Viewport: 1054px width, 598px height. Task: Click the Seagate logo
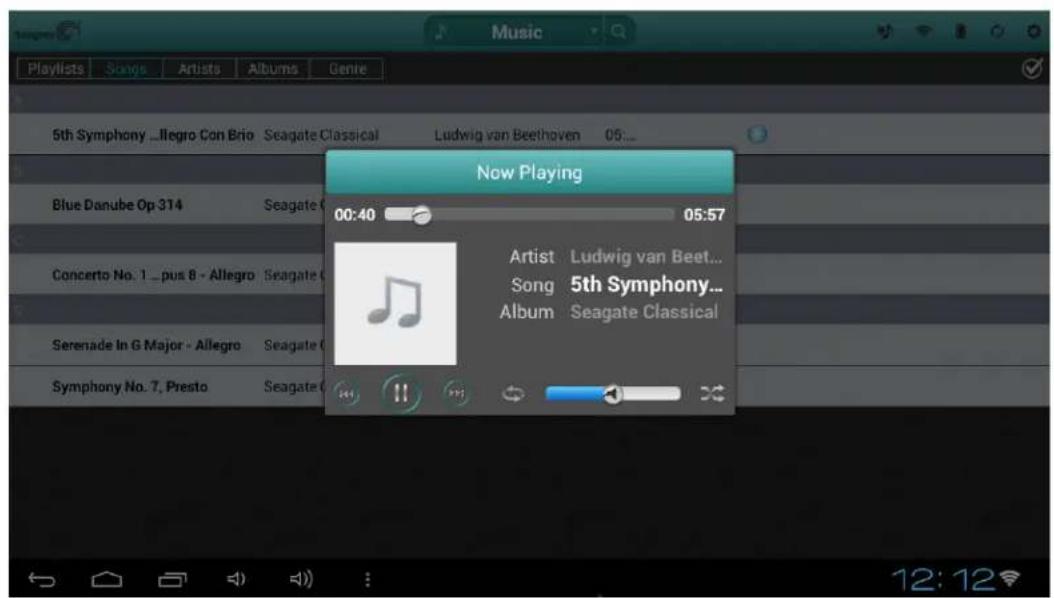[x=48, y=32]
